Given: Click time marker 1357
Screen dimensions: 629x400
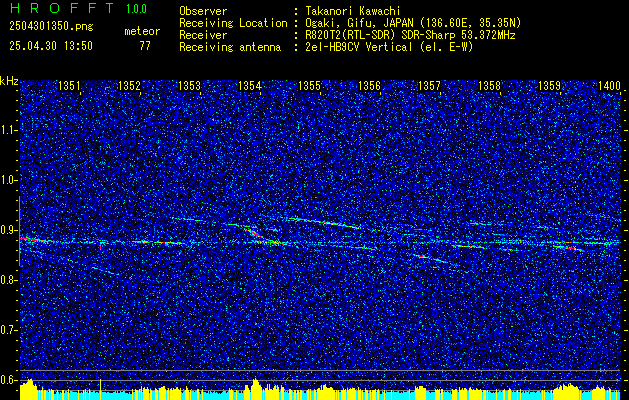Looking at the screenshot, I should click(x=429, y=86).
